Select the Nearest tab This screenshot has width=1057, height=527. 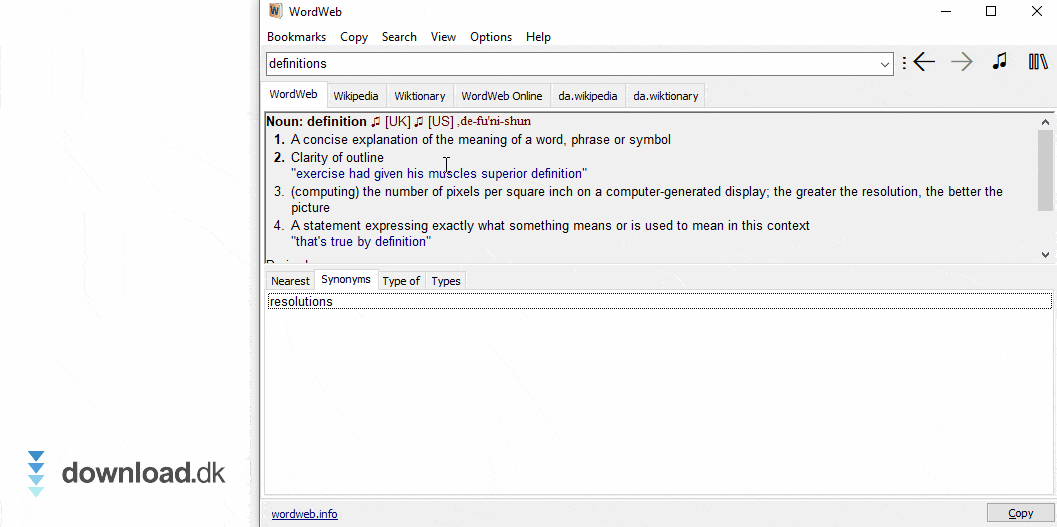pyautogui.click(x=290, y=281)
